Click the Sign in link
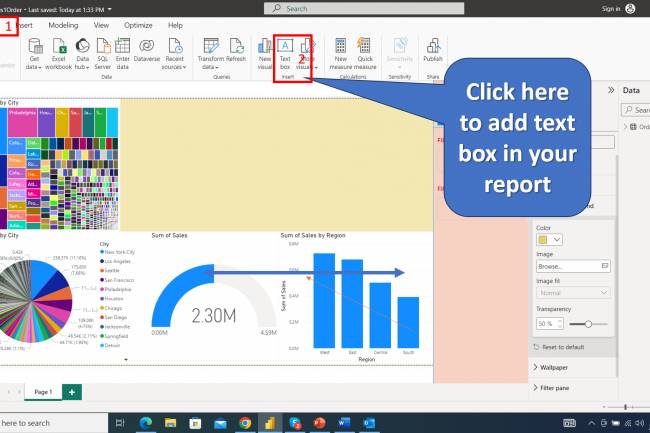The height and width of the screenshot is (433, 650). [611, 9]
